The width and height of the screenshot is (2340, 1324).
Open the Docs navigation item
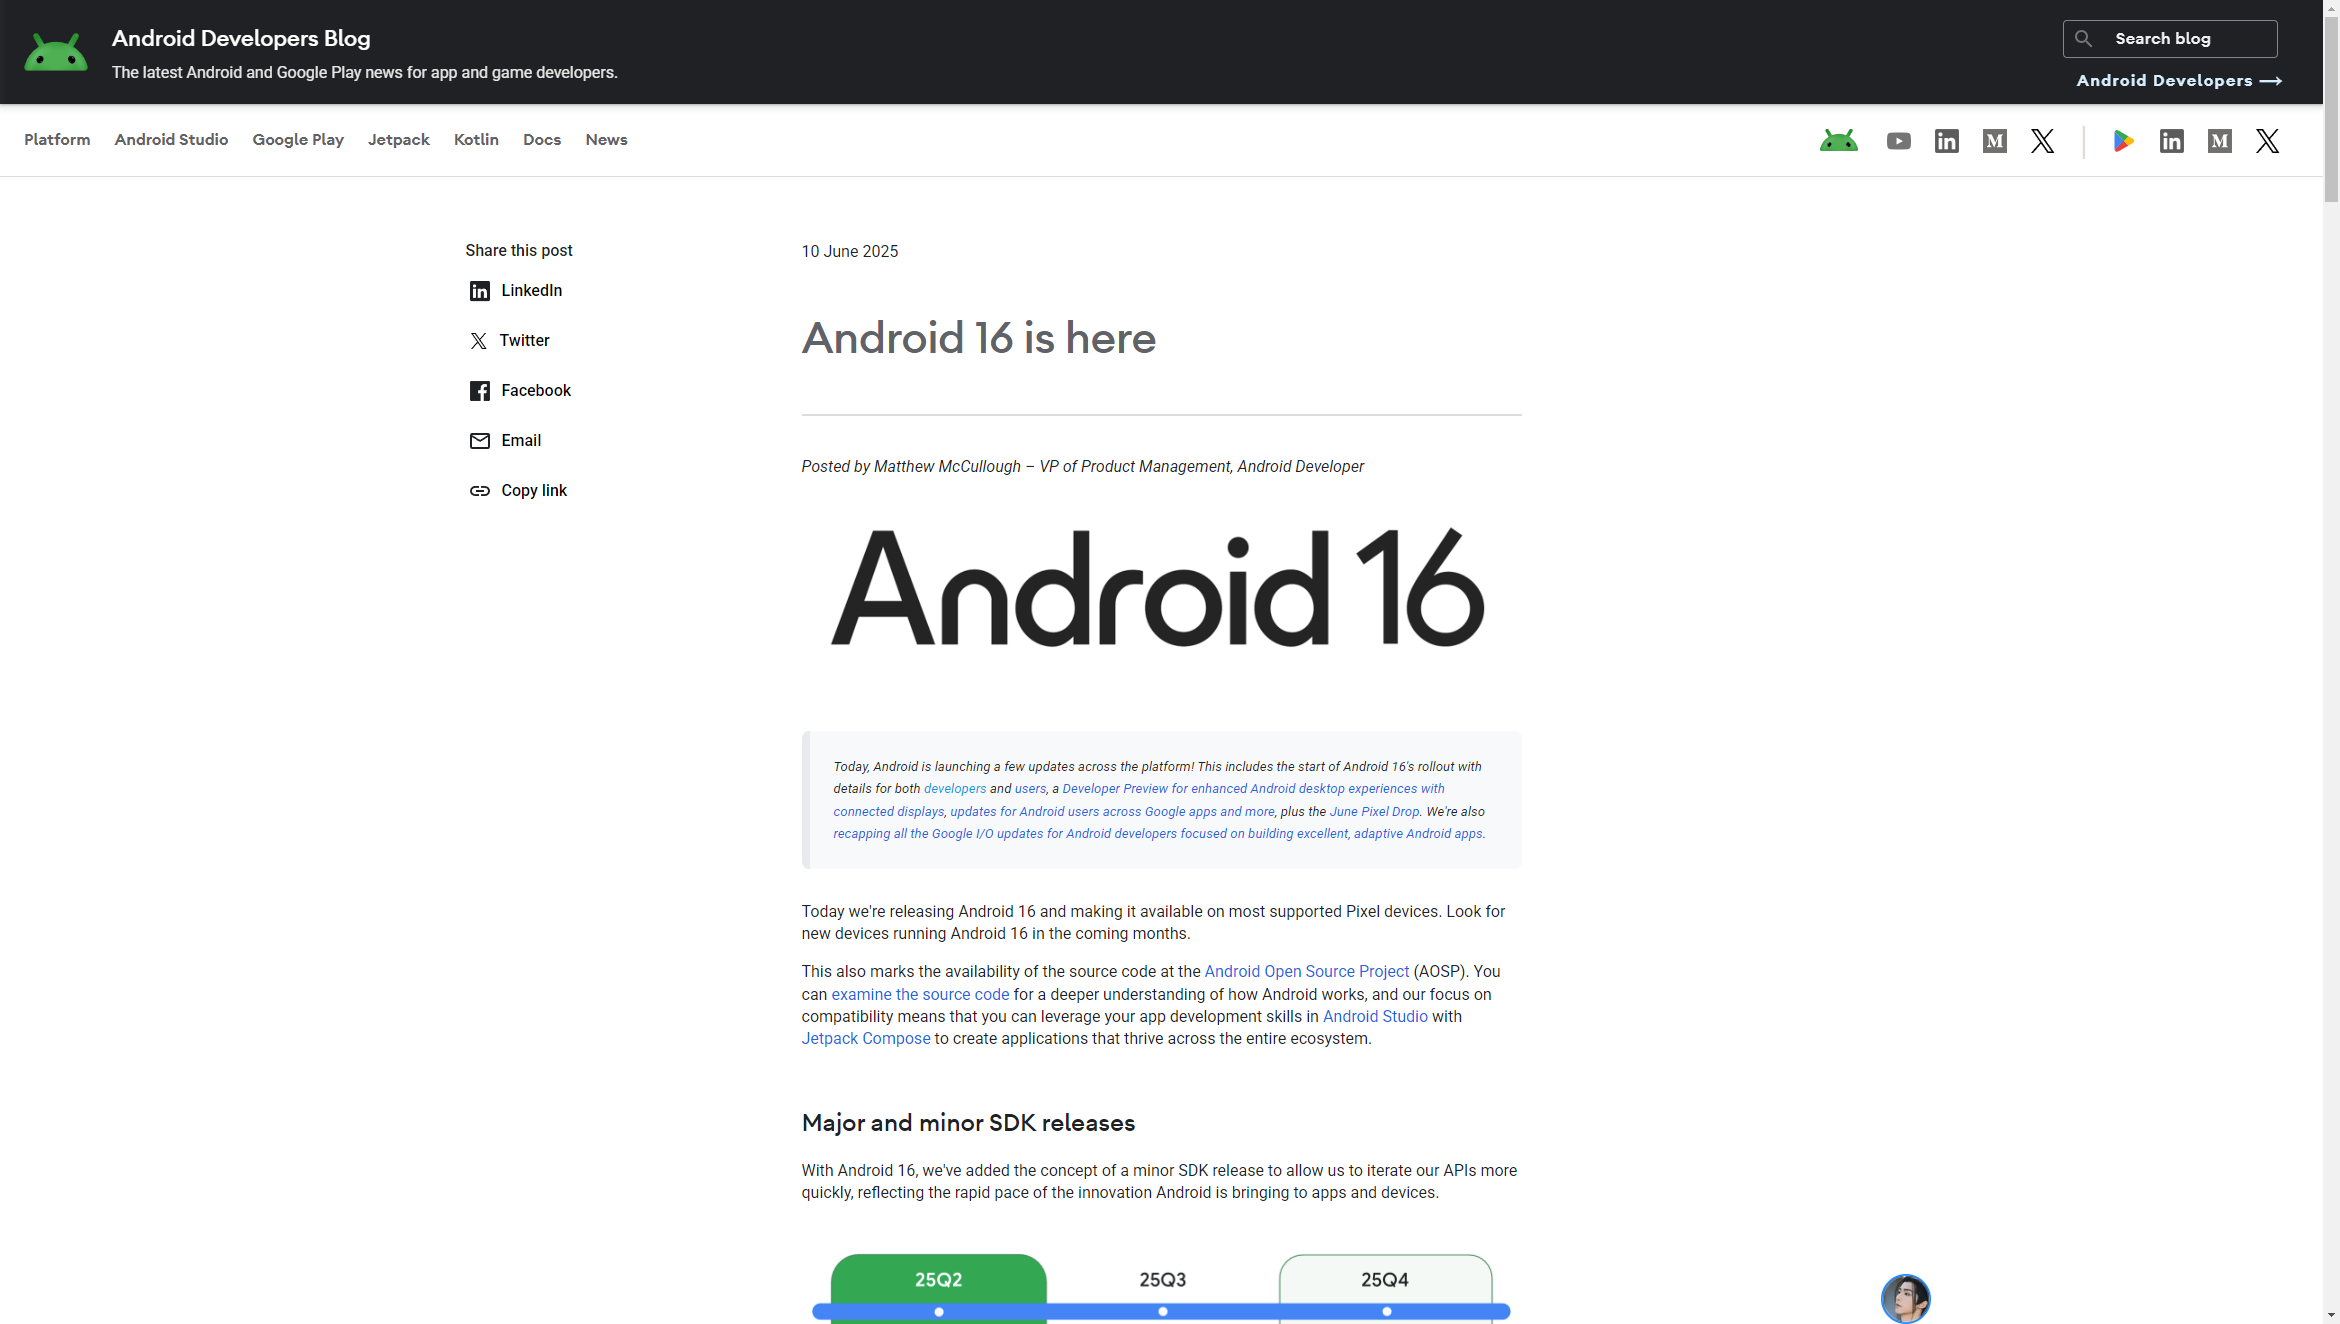[x=541, y=140]
